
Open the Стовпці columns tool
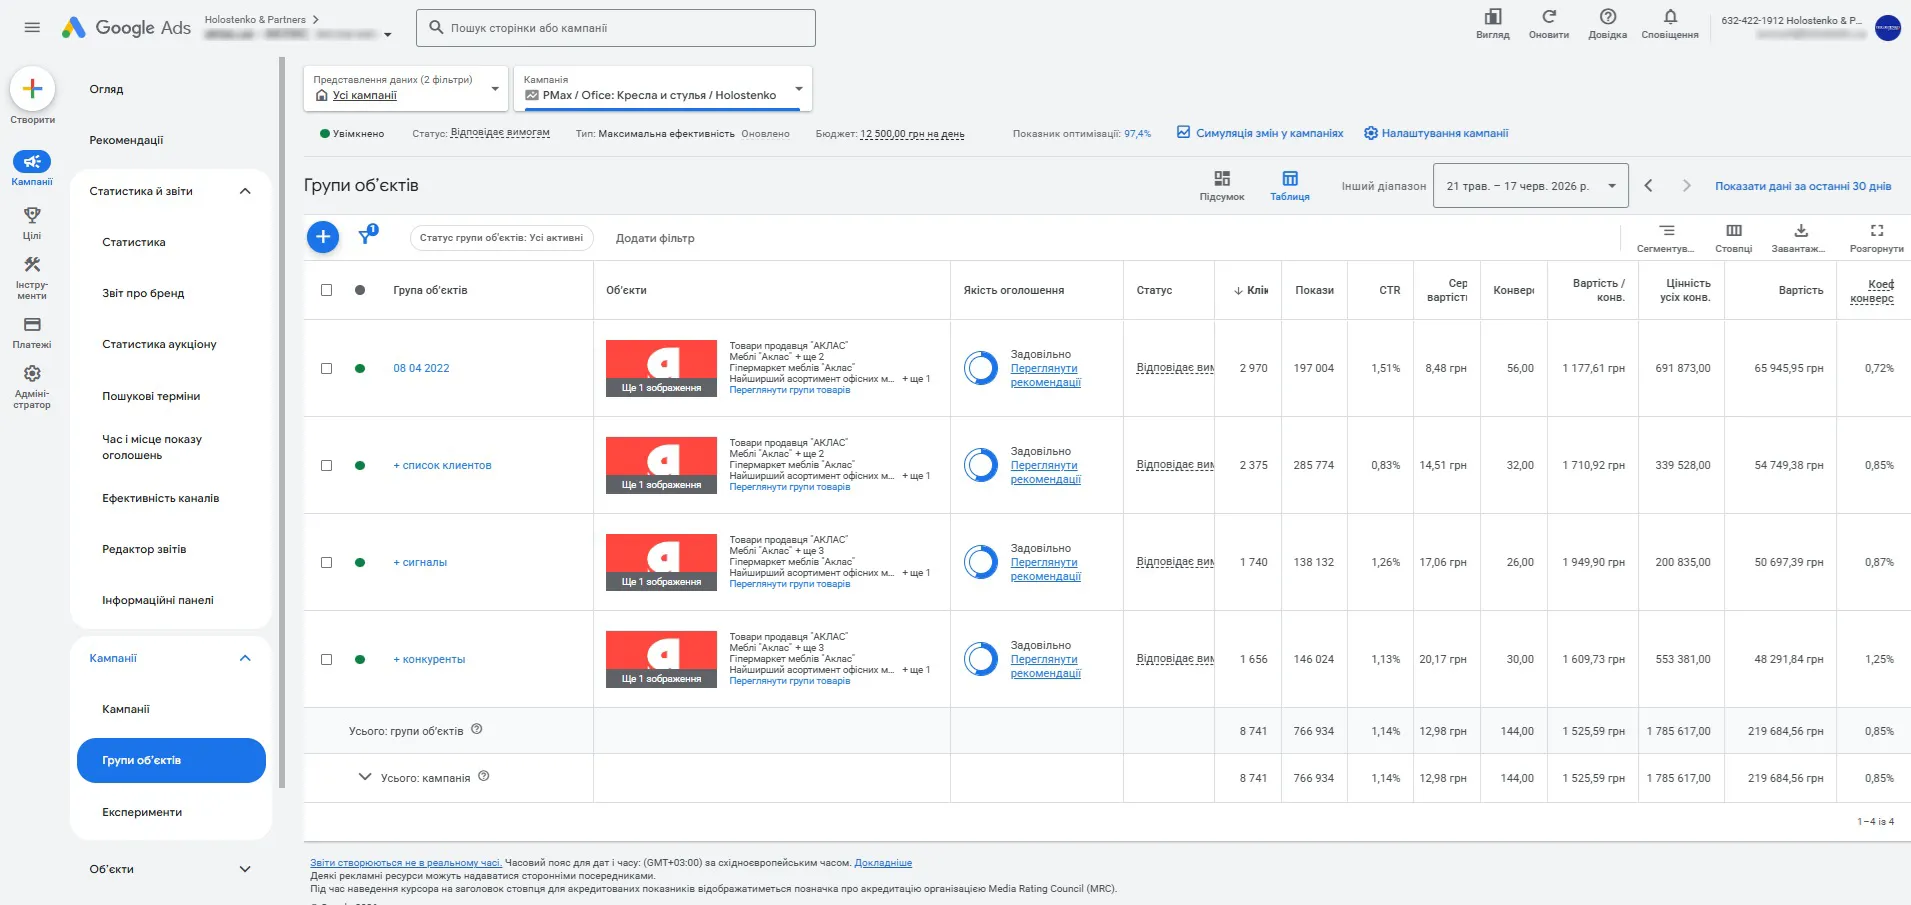pos(1734,237)
